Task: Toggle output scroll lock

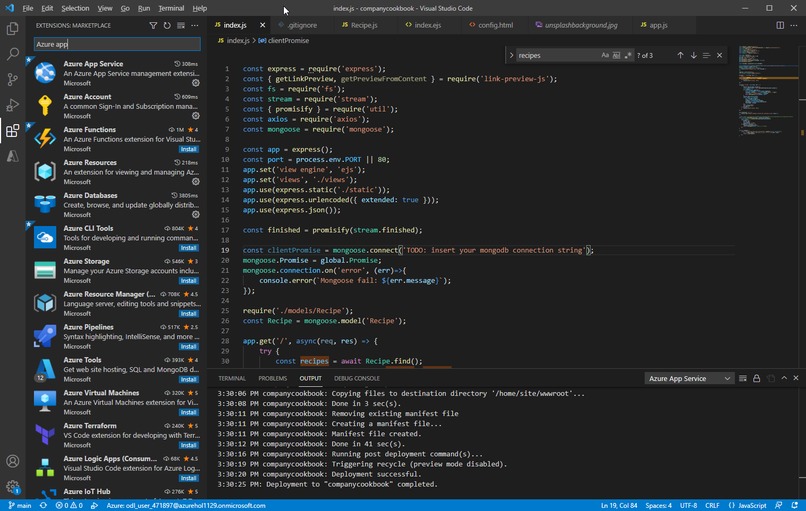Action: (x=757, y=378)
